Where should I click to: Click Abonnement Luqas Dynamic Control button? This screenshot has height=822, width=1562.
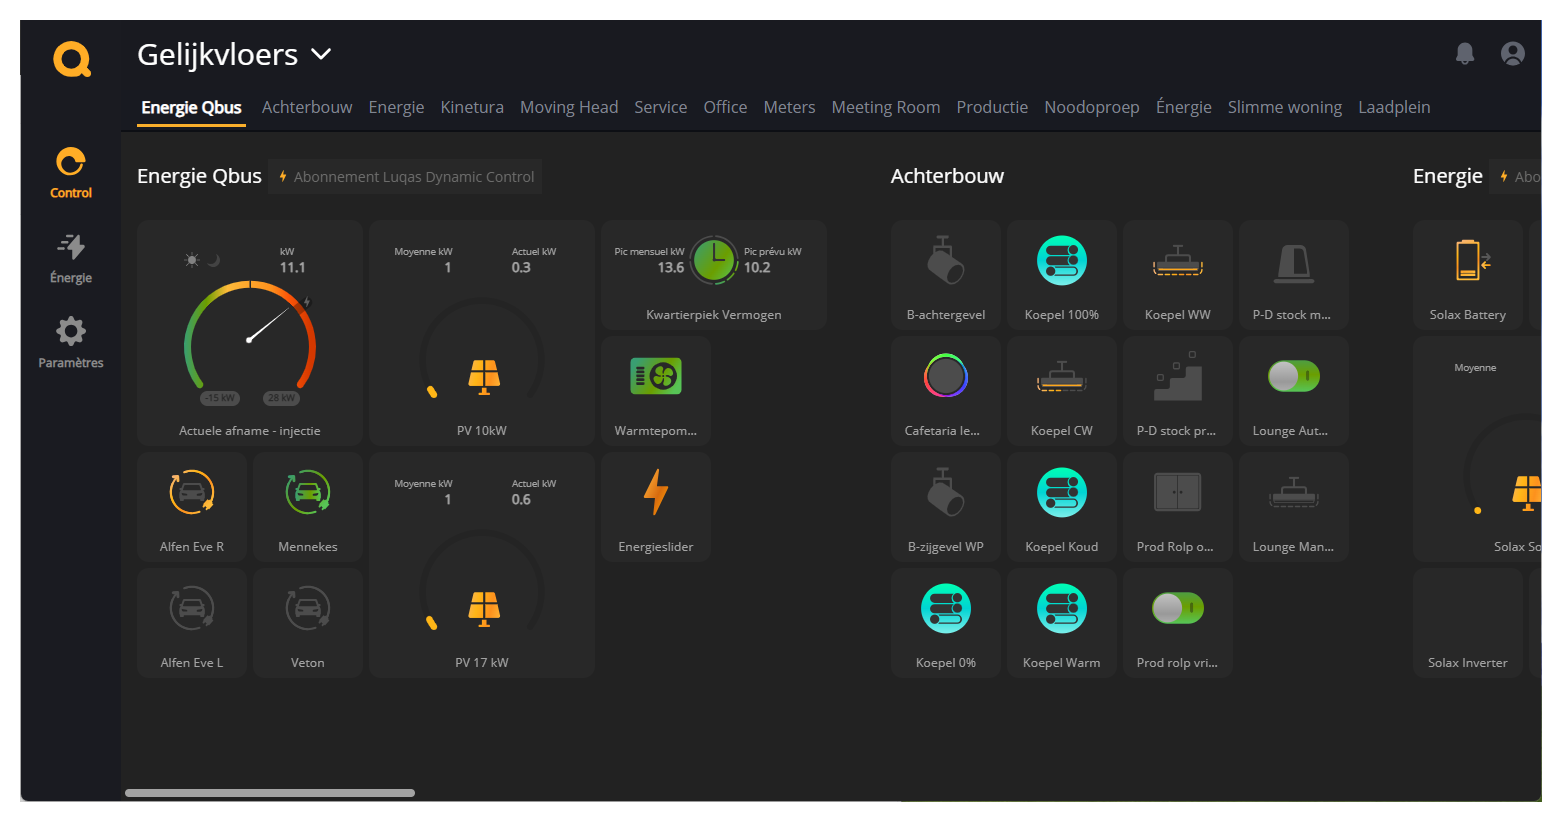click(406, 177)
